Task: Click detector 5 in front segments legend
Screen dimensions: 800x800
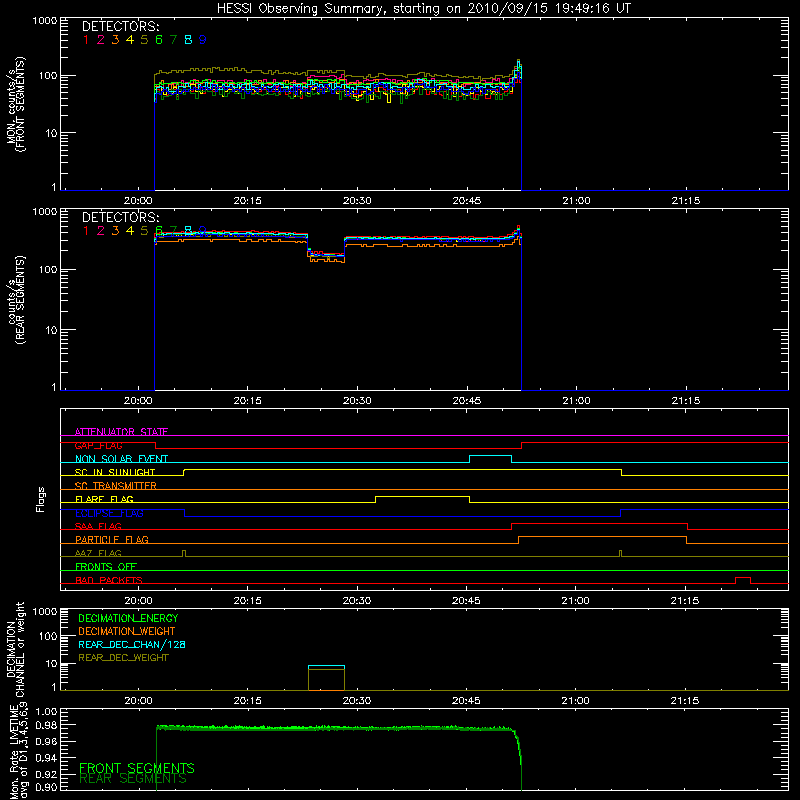Action: pyautogui.click(x=144, y=40)
